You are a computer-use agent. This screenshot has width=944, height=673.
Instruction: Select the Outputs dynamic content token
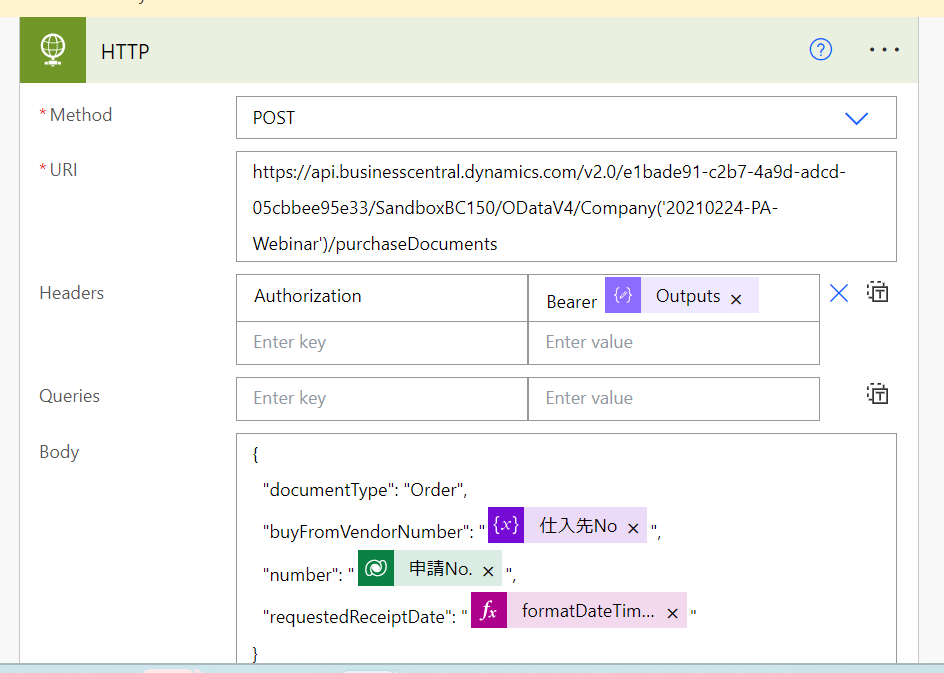(686, 296)
